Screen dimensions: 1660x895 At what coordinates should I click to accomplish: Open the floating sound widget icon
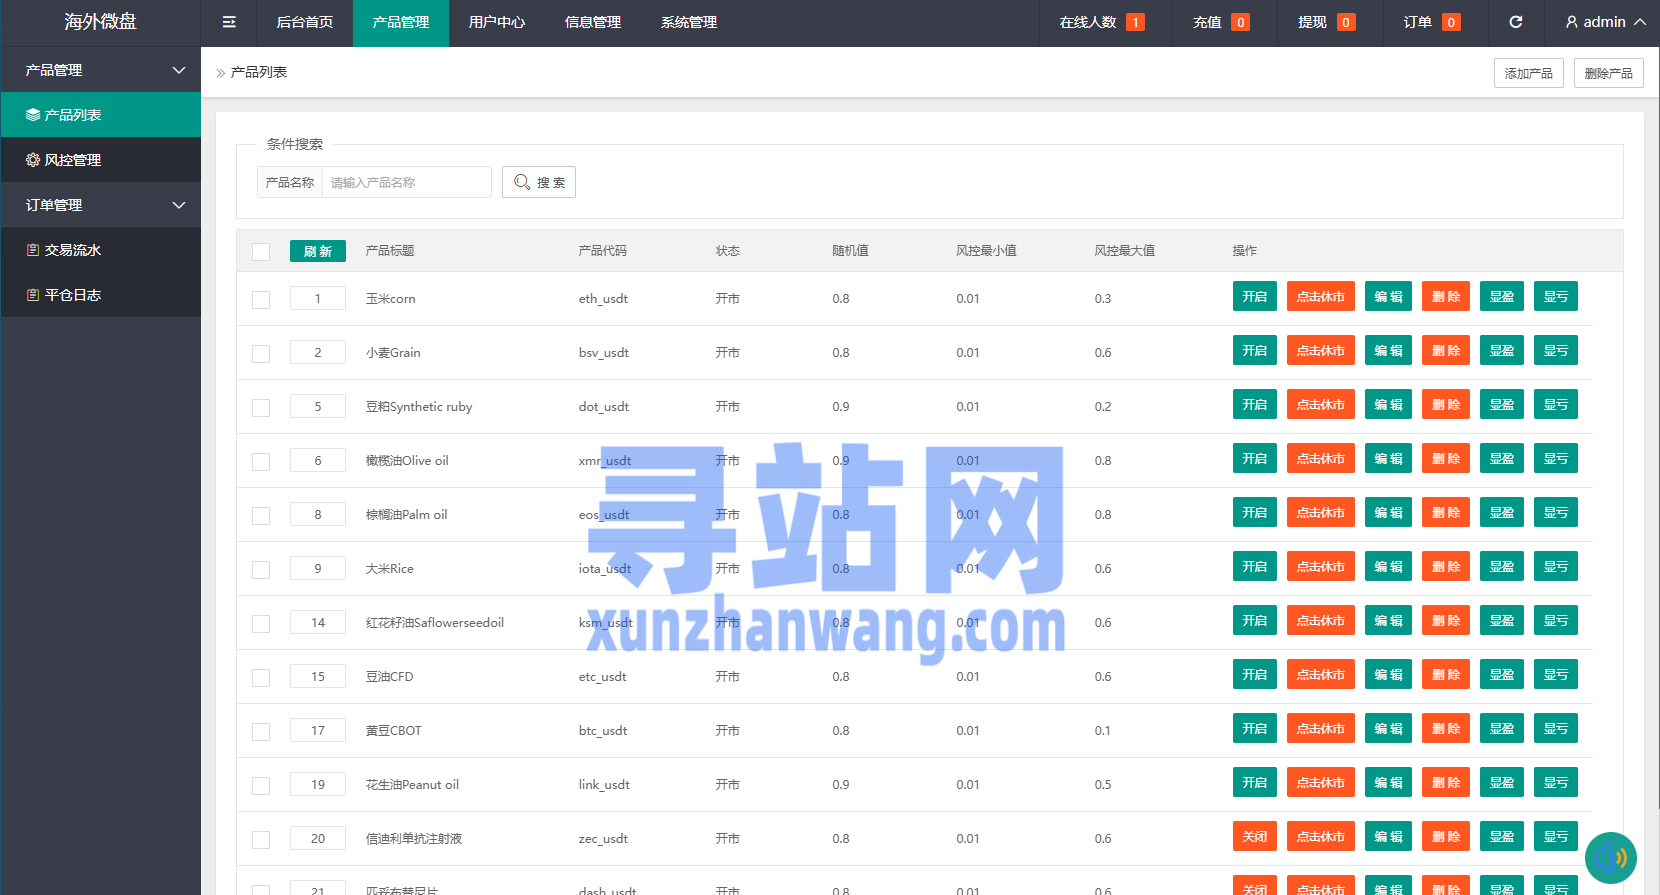click(1611, 858)
